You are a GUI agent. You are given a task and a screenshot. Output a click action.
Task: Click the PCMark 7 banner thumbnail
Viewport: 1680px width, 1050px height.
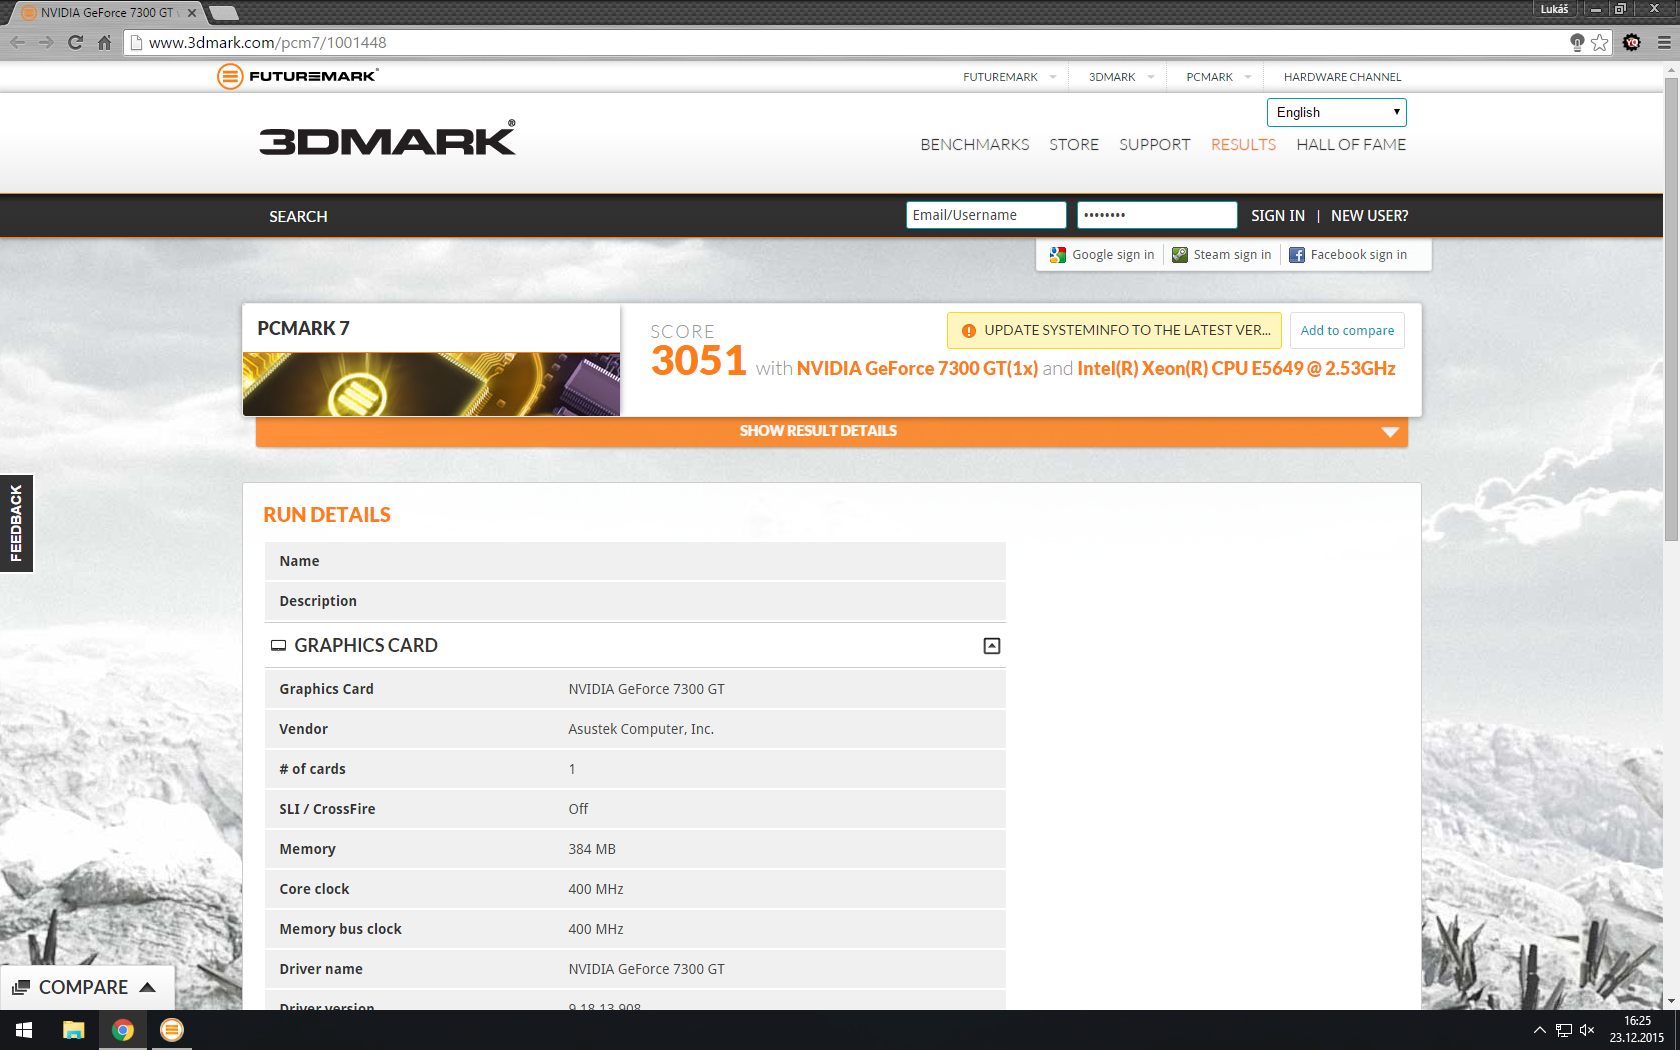(431, 384)
